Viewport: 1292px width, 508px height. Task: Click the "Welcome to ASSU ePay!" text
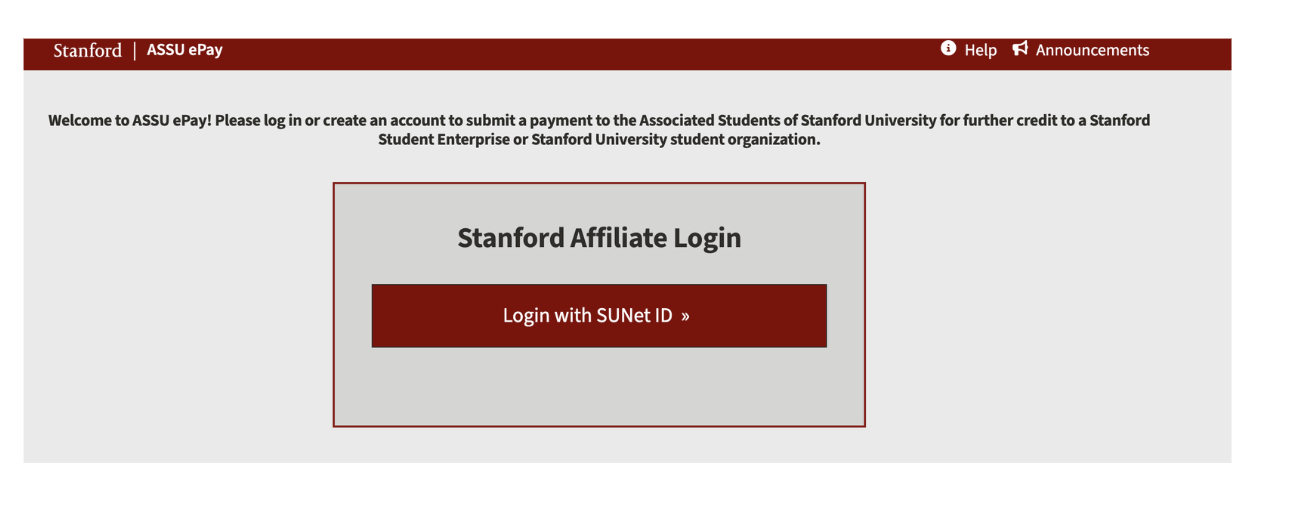[x=129, y=121]
